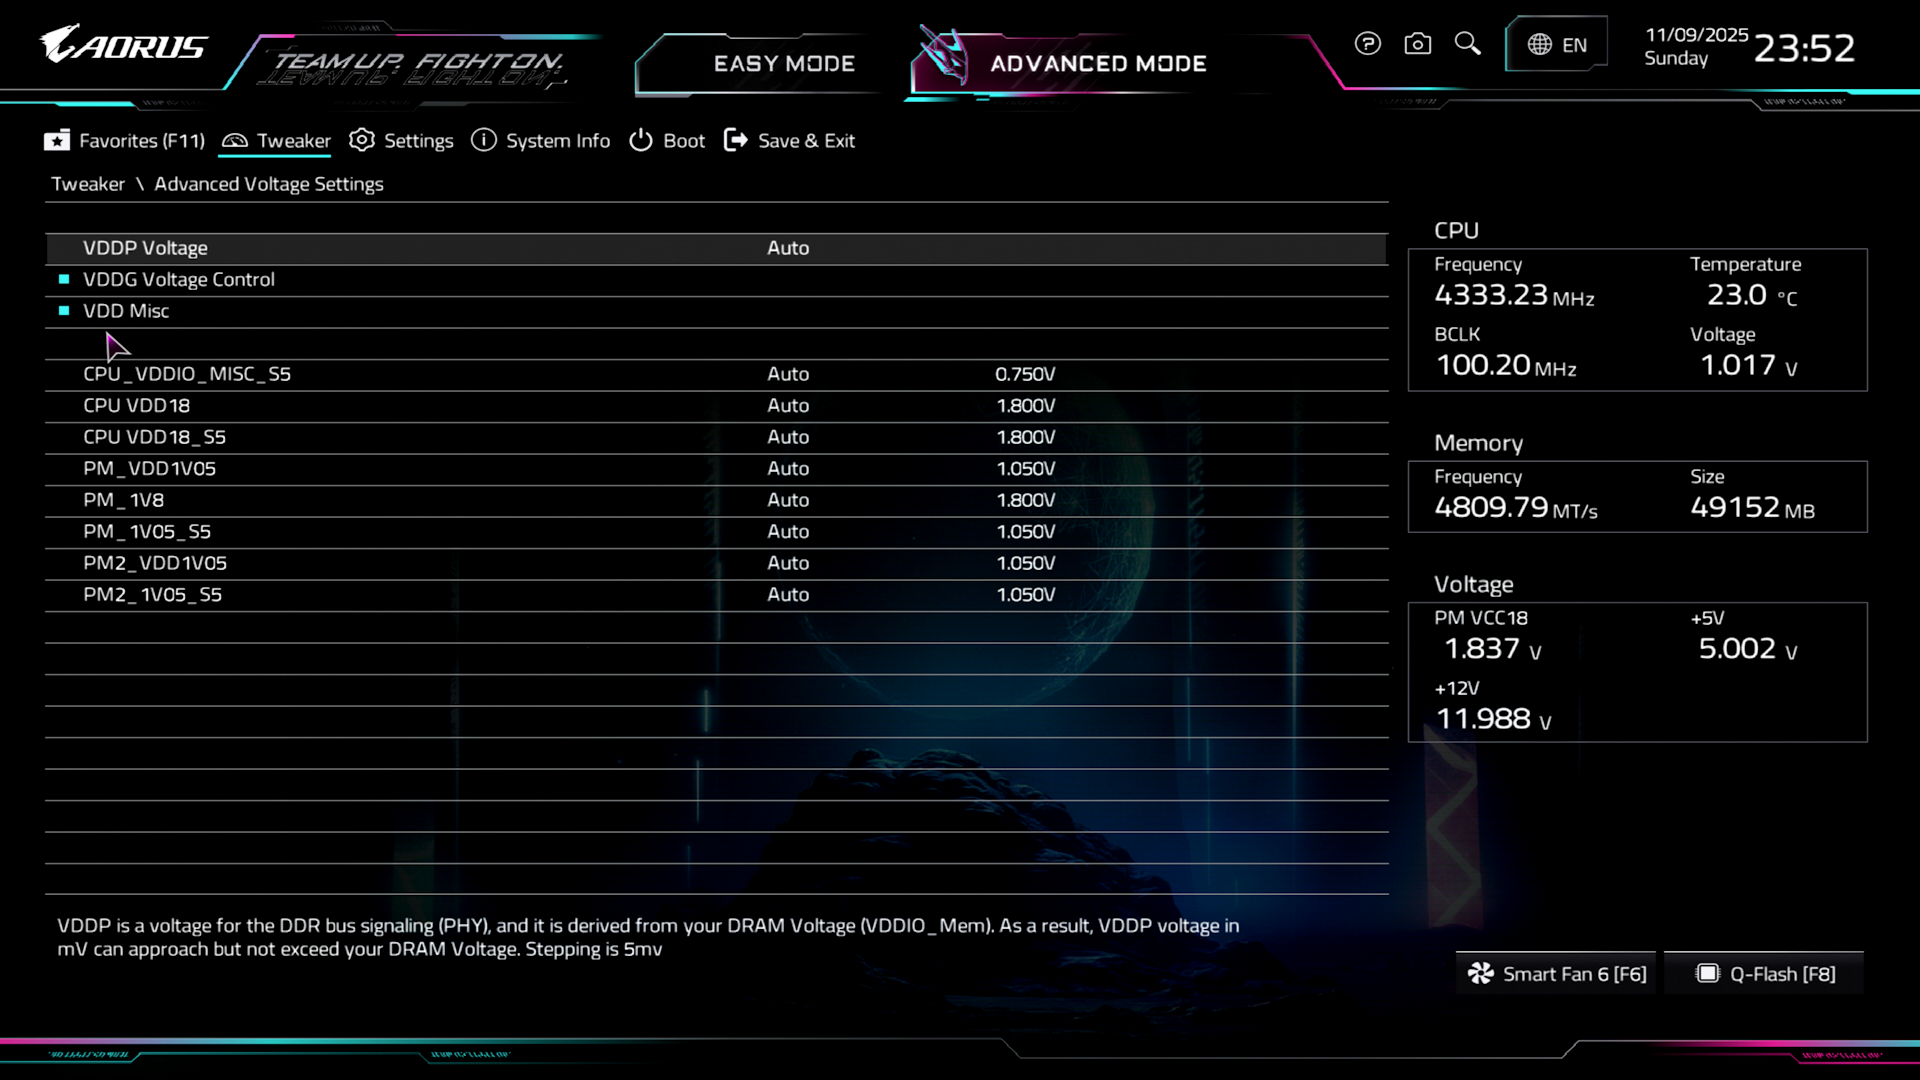Click the Settings gear icon
The height and width of the screenshot is (1080, 1920).
click(x=362, y=141)
